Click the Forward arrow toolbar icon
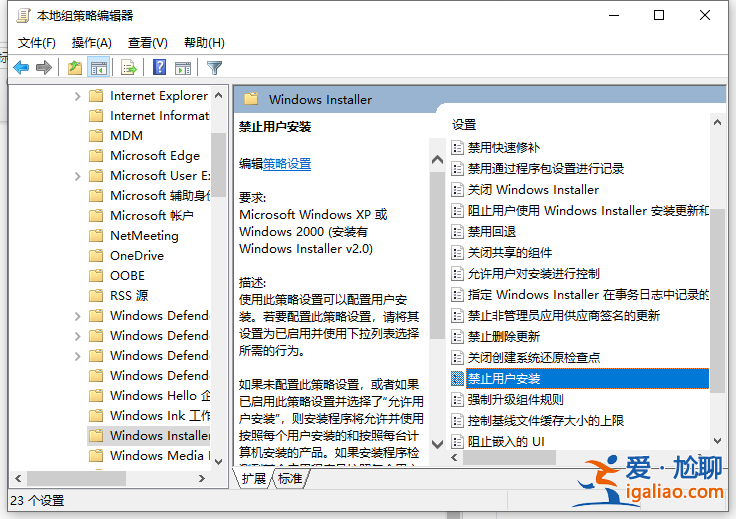The width and height of the screenshot is (736, 519). [x=44, y=68]
